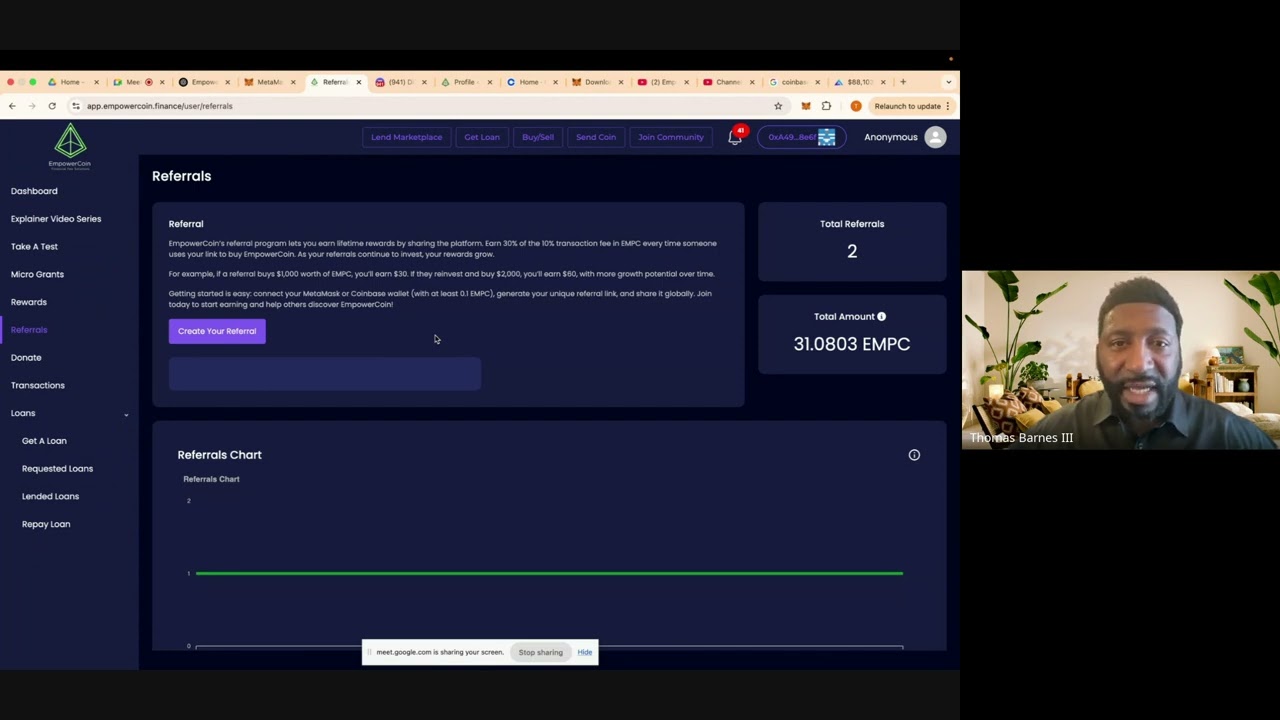Click the Total Referrals count 2
Screen dimensions: 1280x720
pos(852,251)
